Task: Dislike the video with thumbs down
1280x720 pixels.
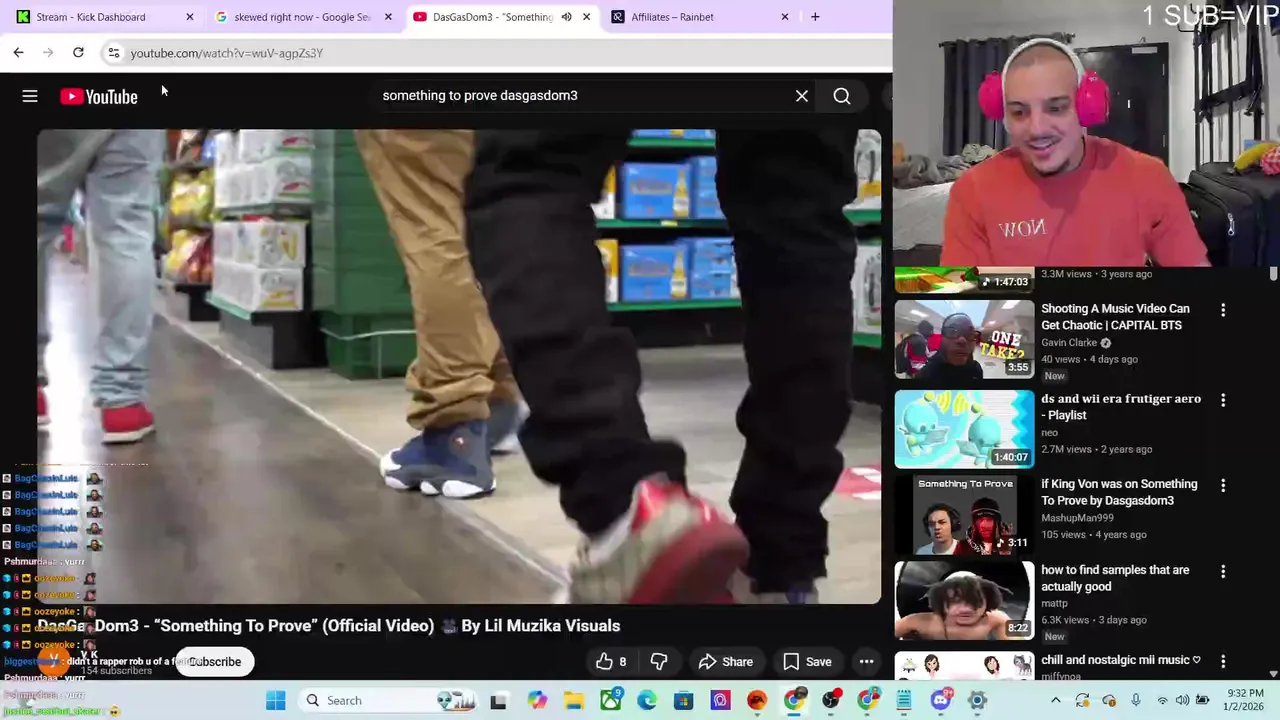Action: click(659, 661)
